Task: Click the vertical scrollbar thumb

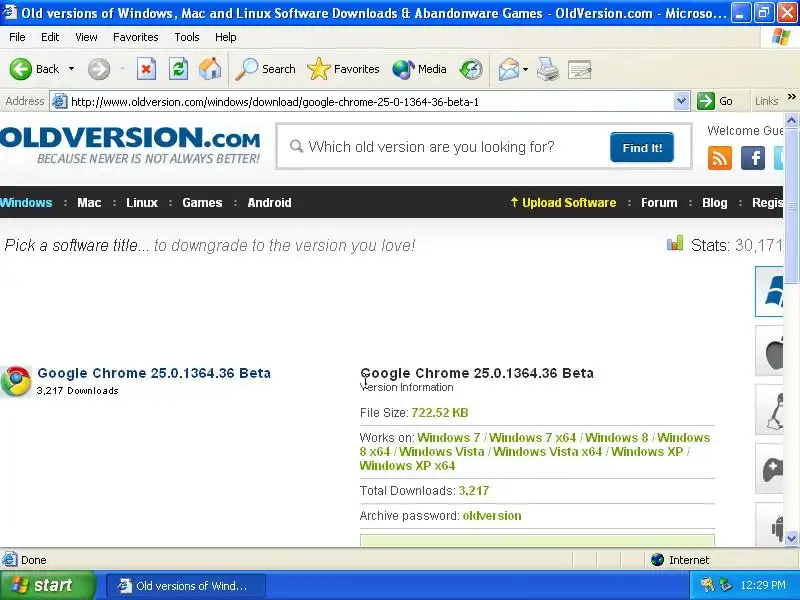Action: tap(791, 205)
